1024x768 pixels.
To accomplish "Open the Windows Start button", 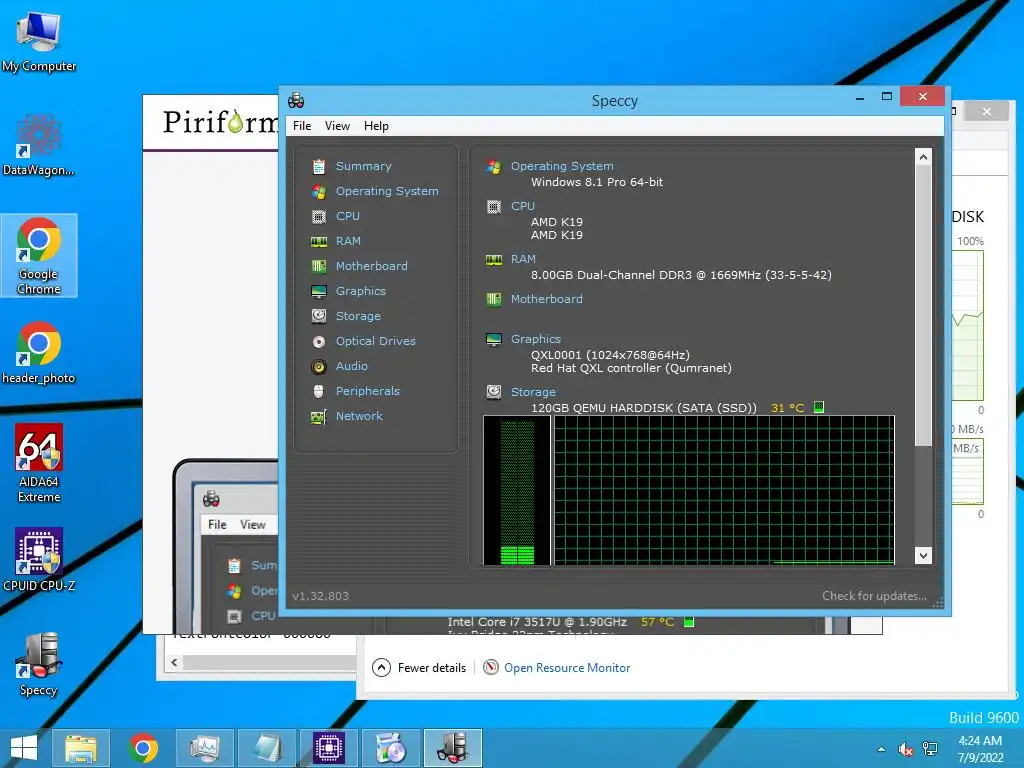I will (x=24, y=748).
